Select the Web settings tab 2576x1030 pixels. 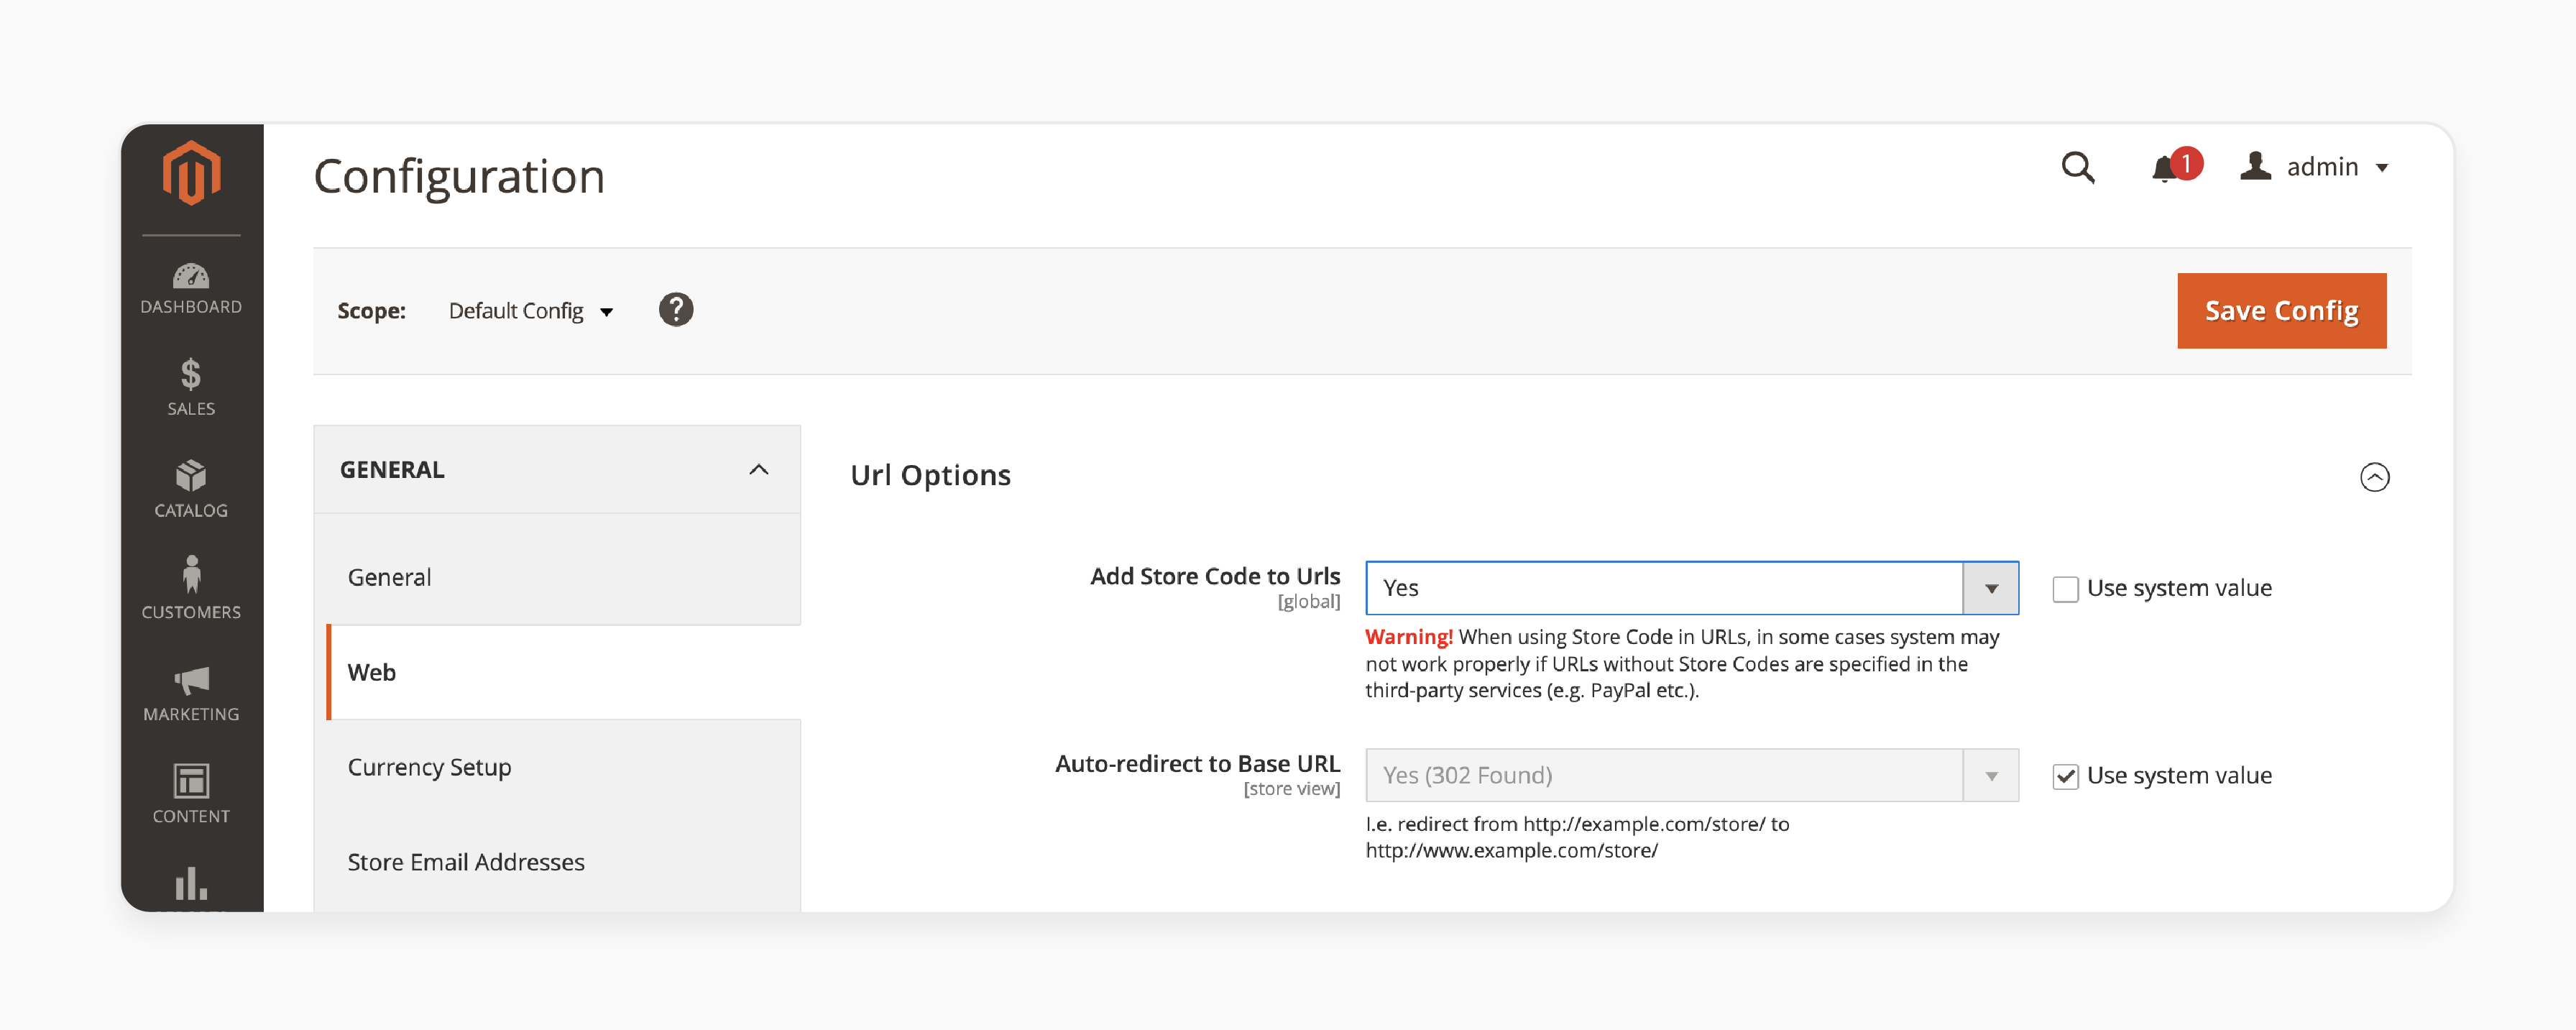[x=563, y=672]
